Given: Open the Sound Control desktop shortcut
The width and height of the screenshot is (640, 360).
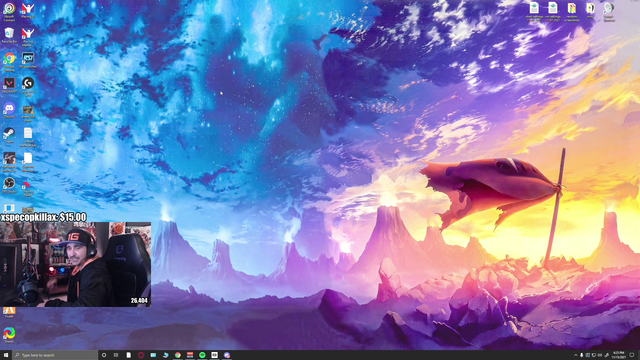Looking at the screenshot, I should click(609, 11).
